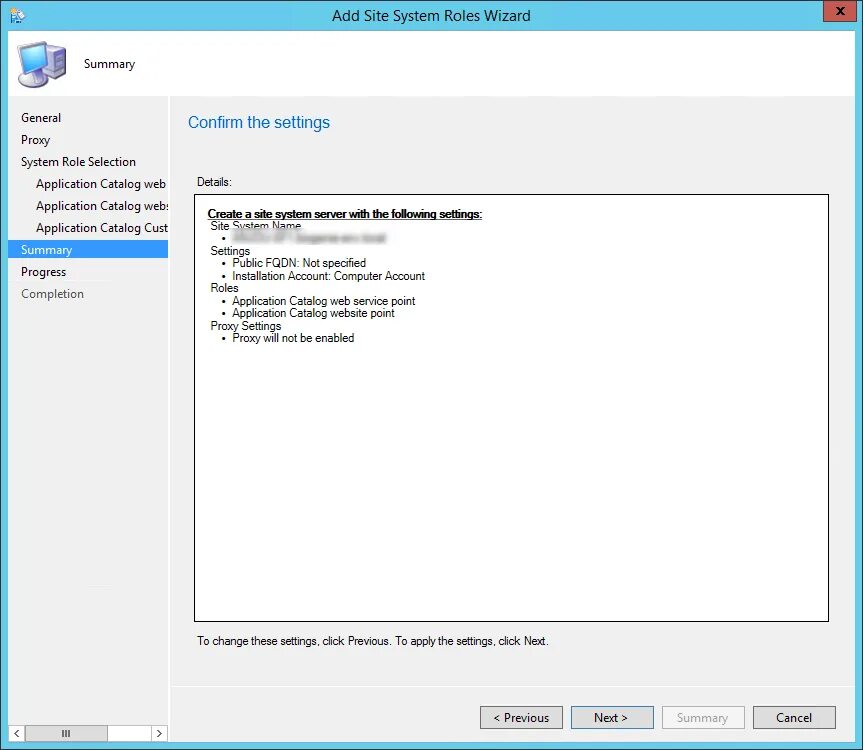Viewport: 863px width, 750px height.
Task: Click the grayed-out Summary button
Action: click(x=702, y=717)
